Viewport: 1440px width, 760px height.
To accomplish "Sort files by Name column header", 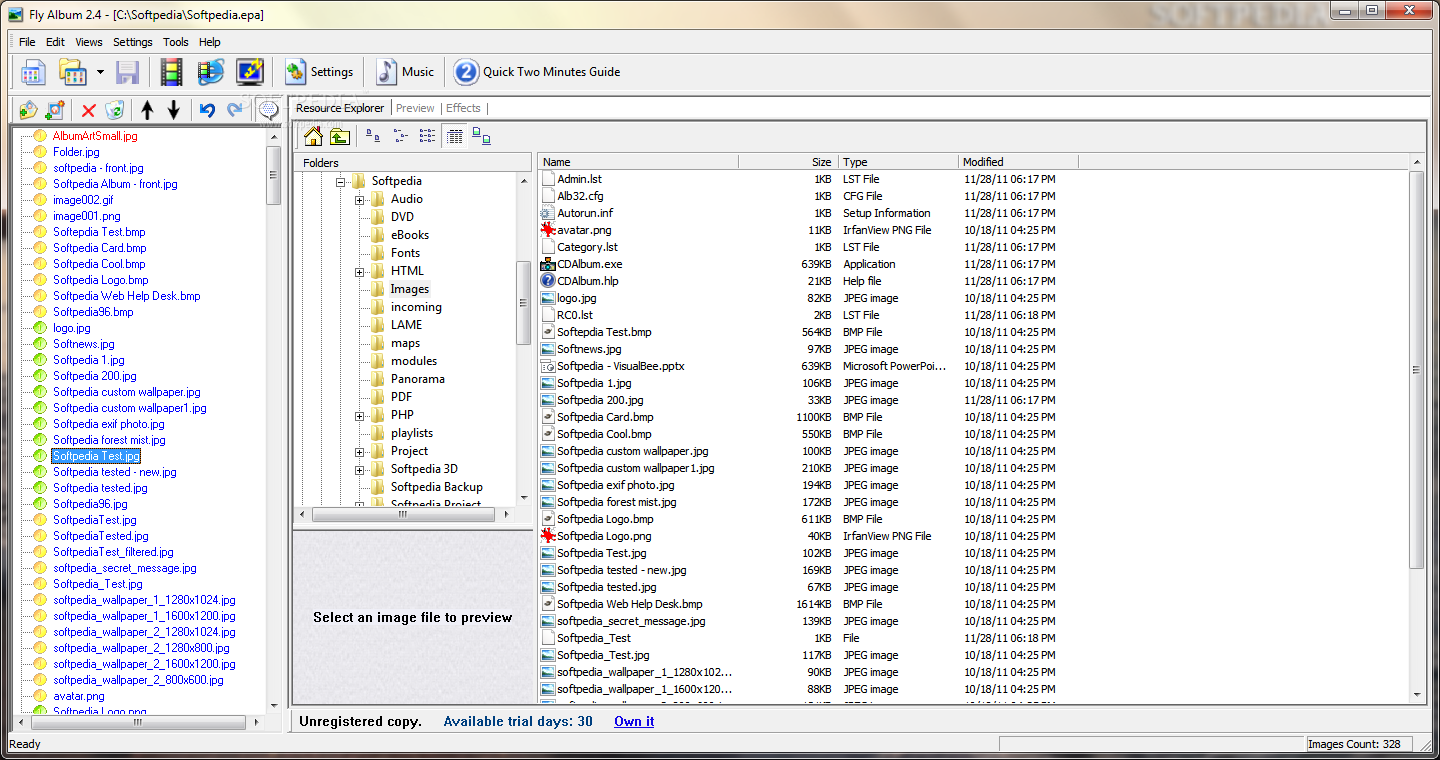I will (639, 162).
